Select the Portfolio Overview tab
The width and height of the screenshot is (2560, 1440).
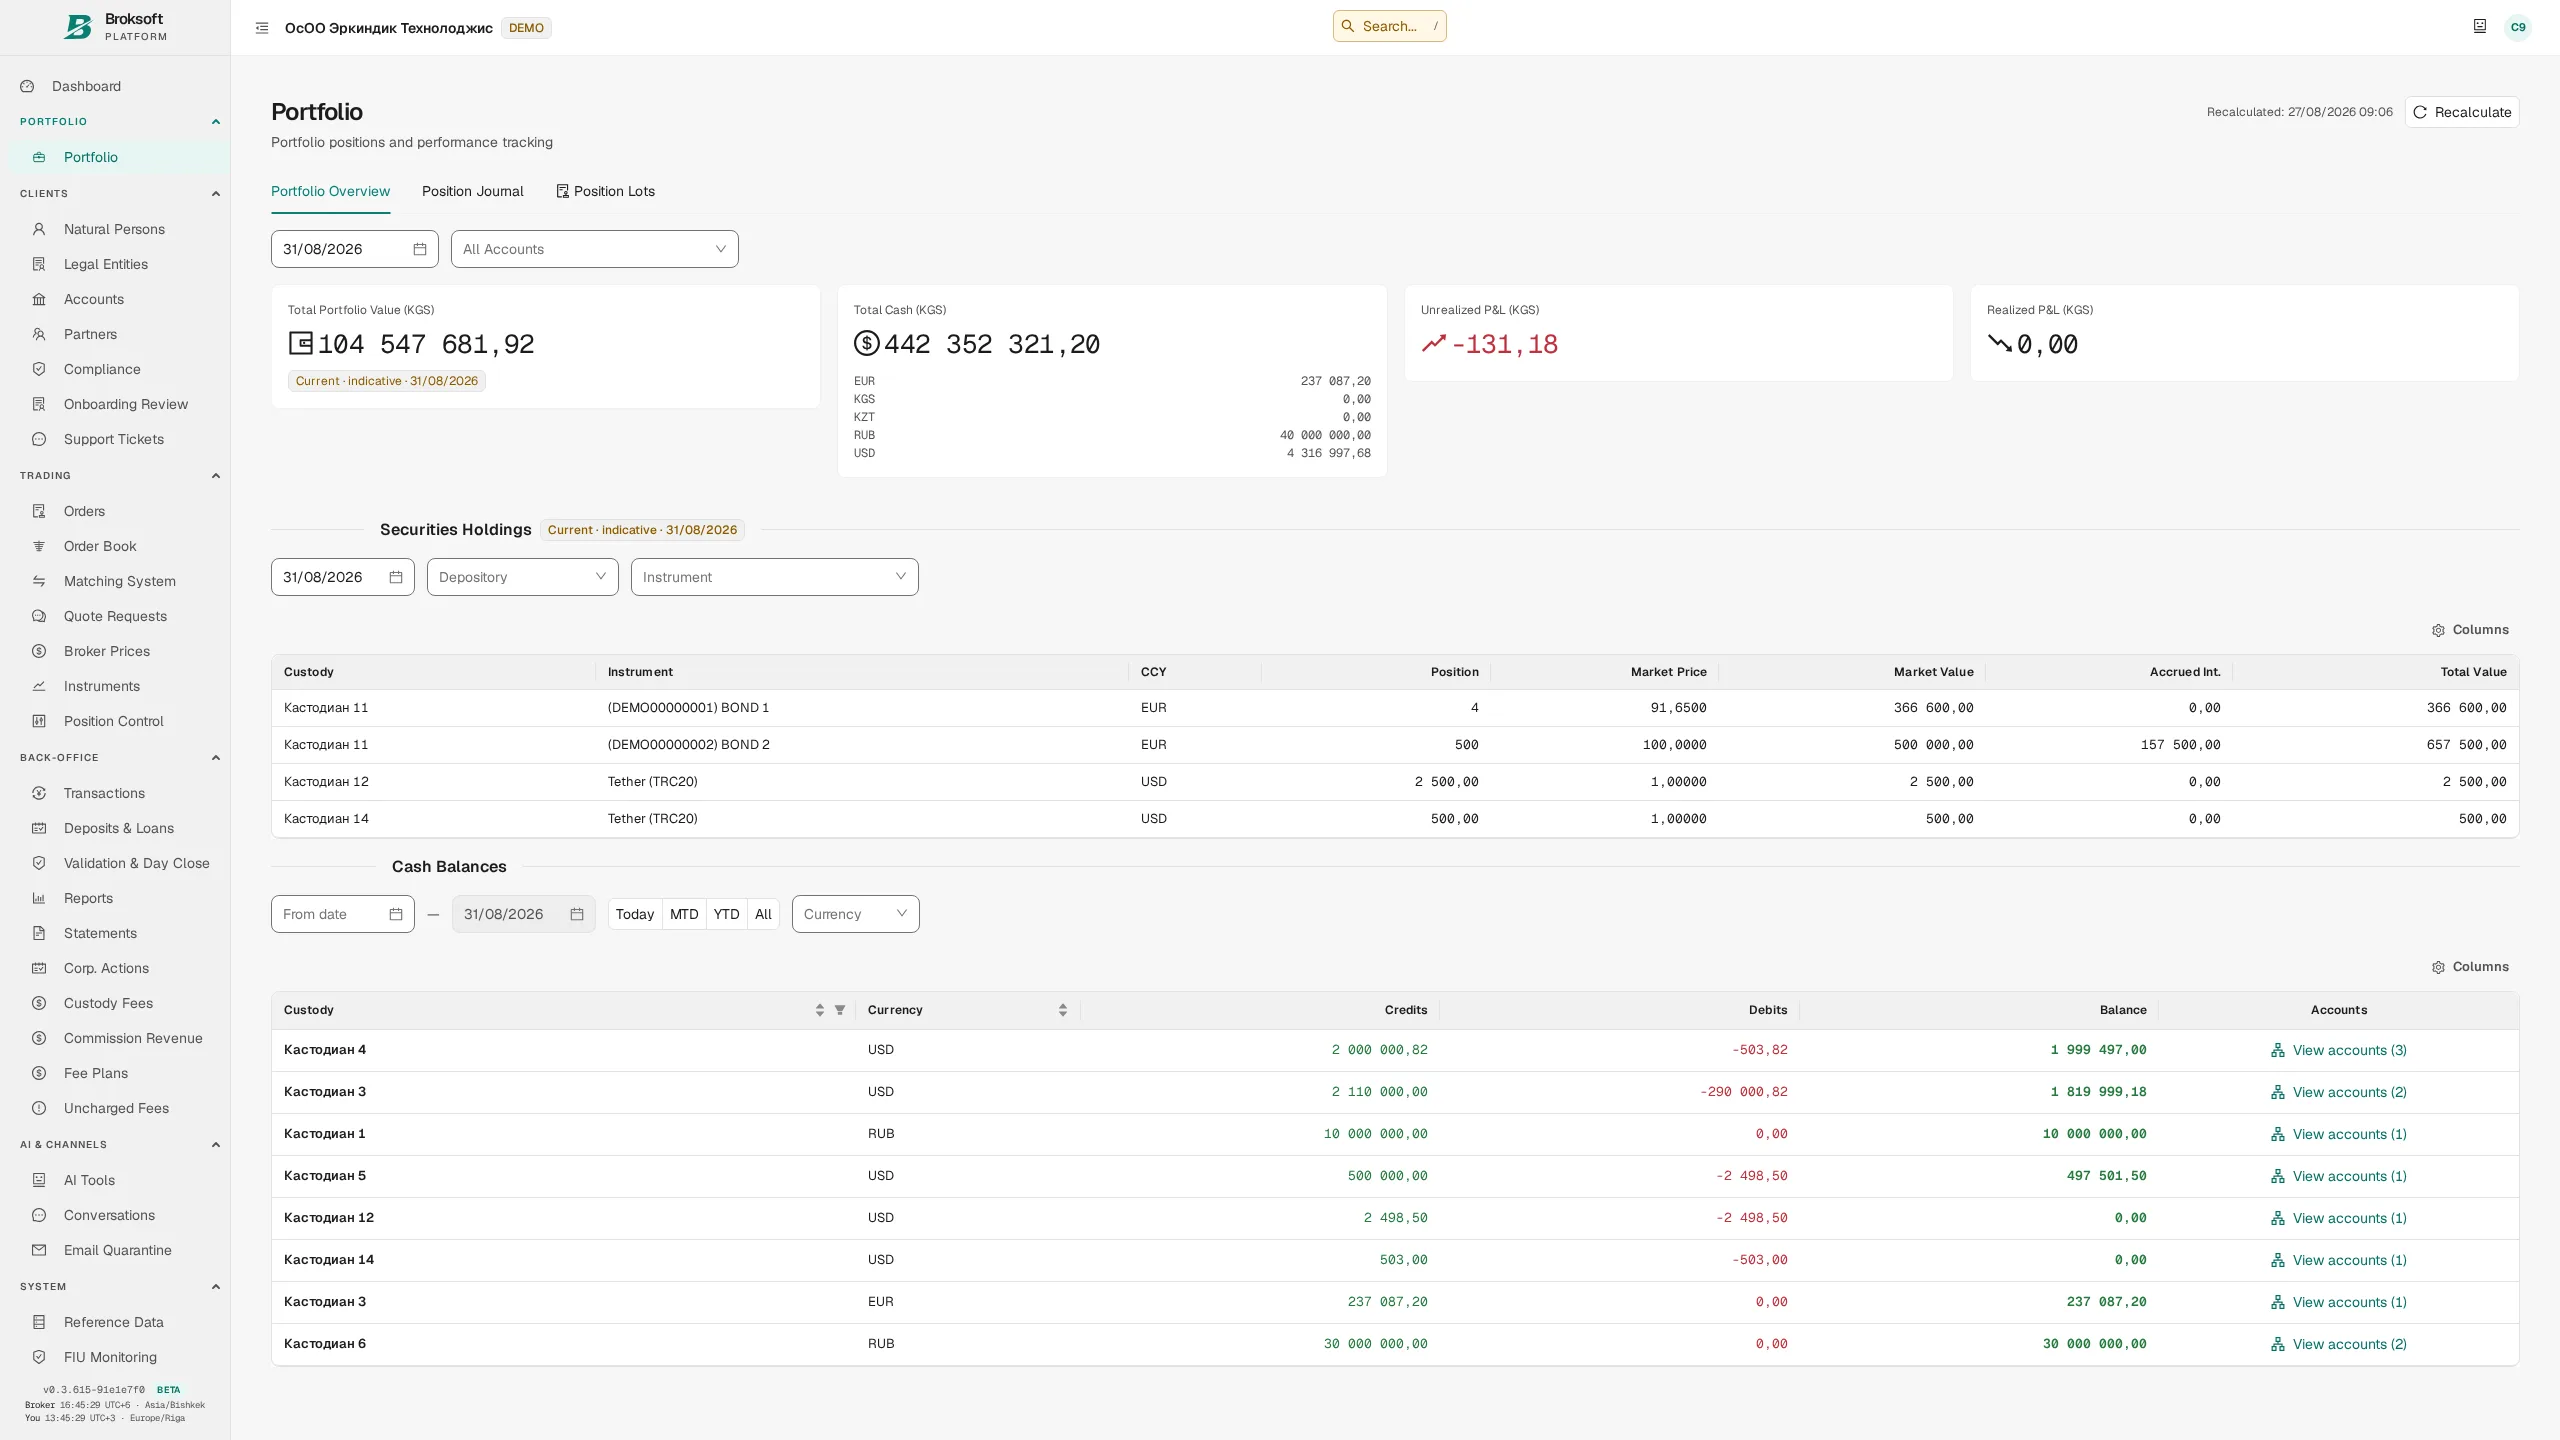pos(331,191)
